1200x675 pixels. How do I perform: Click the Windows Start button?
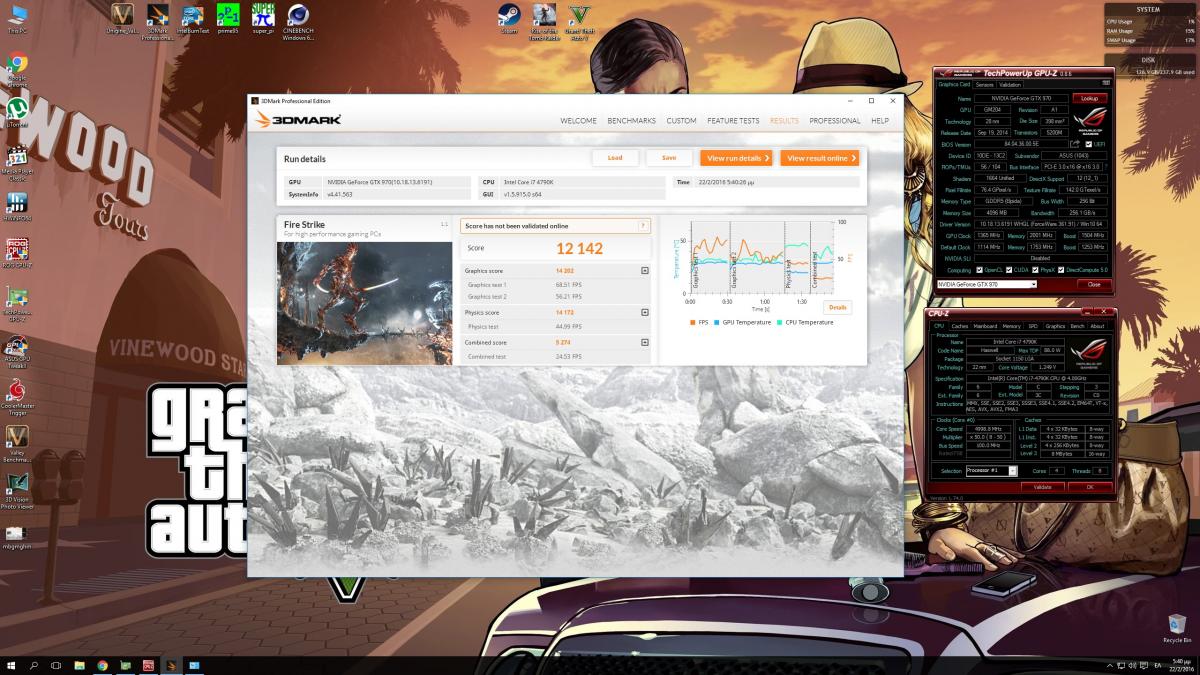click(10, 665)
